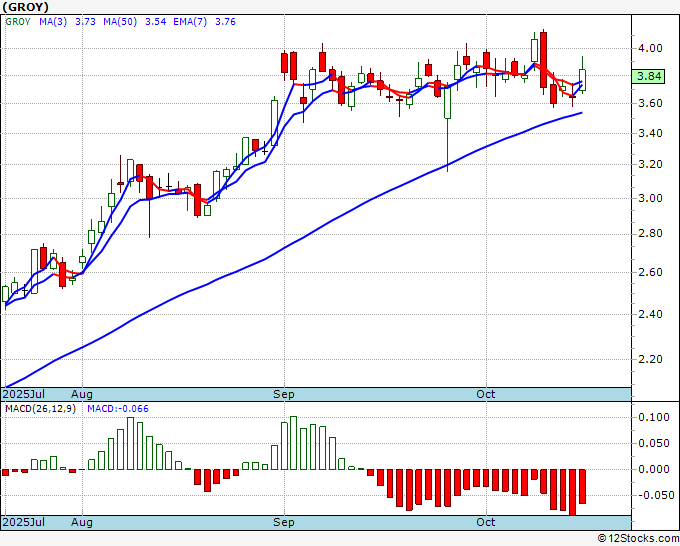The image size is (680, 546).
Task: Click the 3.40 price axis label
Action: pyautogui.click(x=650, y=133)
